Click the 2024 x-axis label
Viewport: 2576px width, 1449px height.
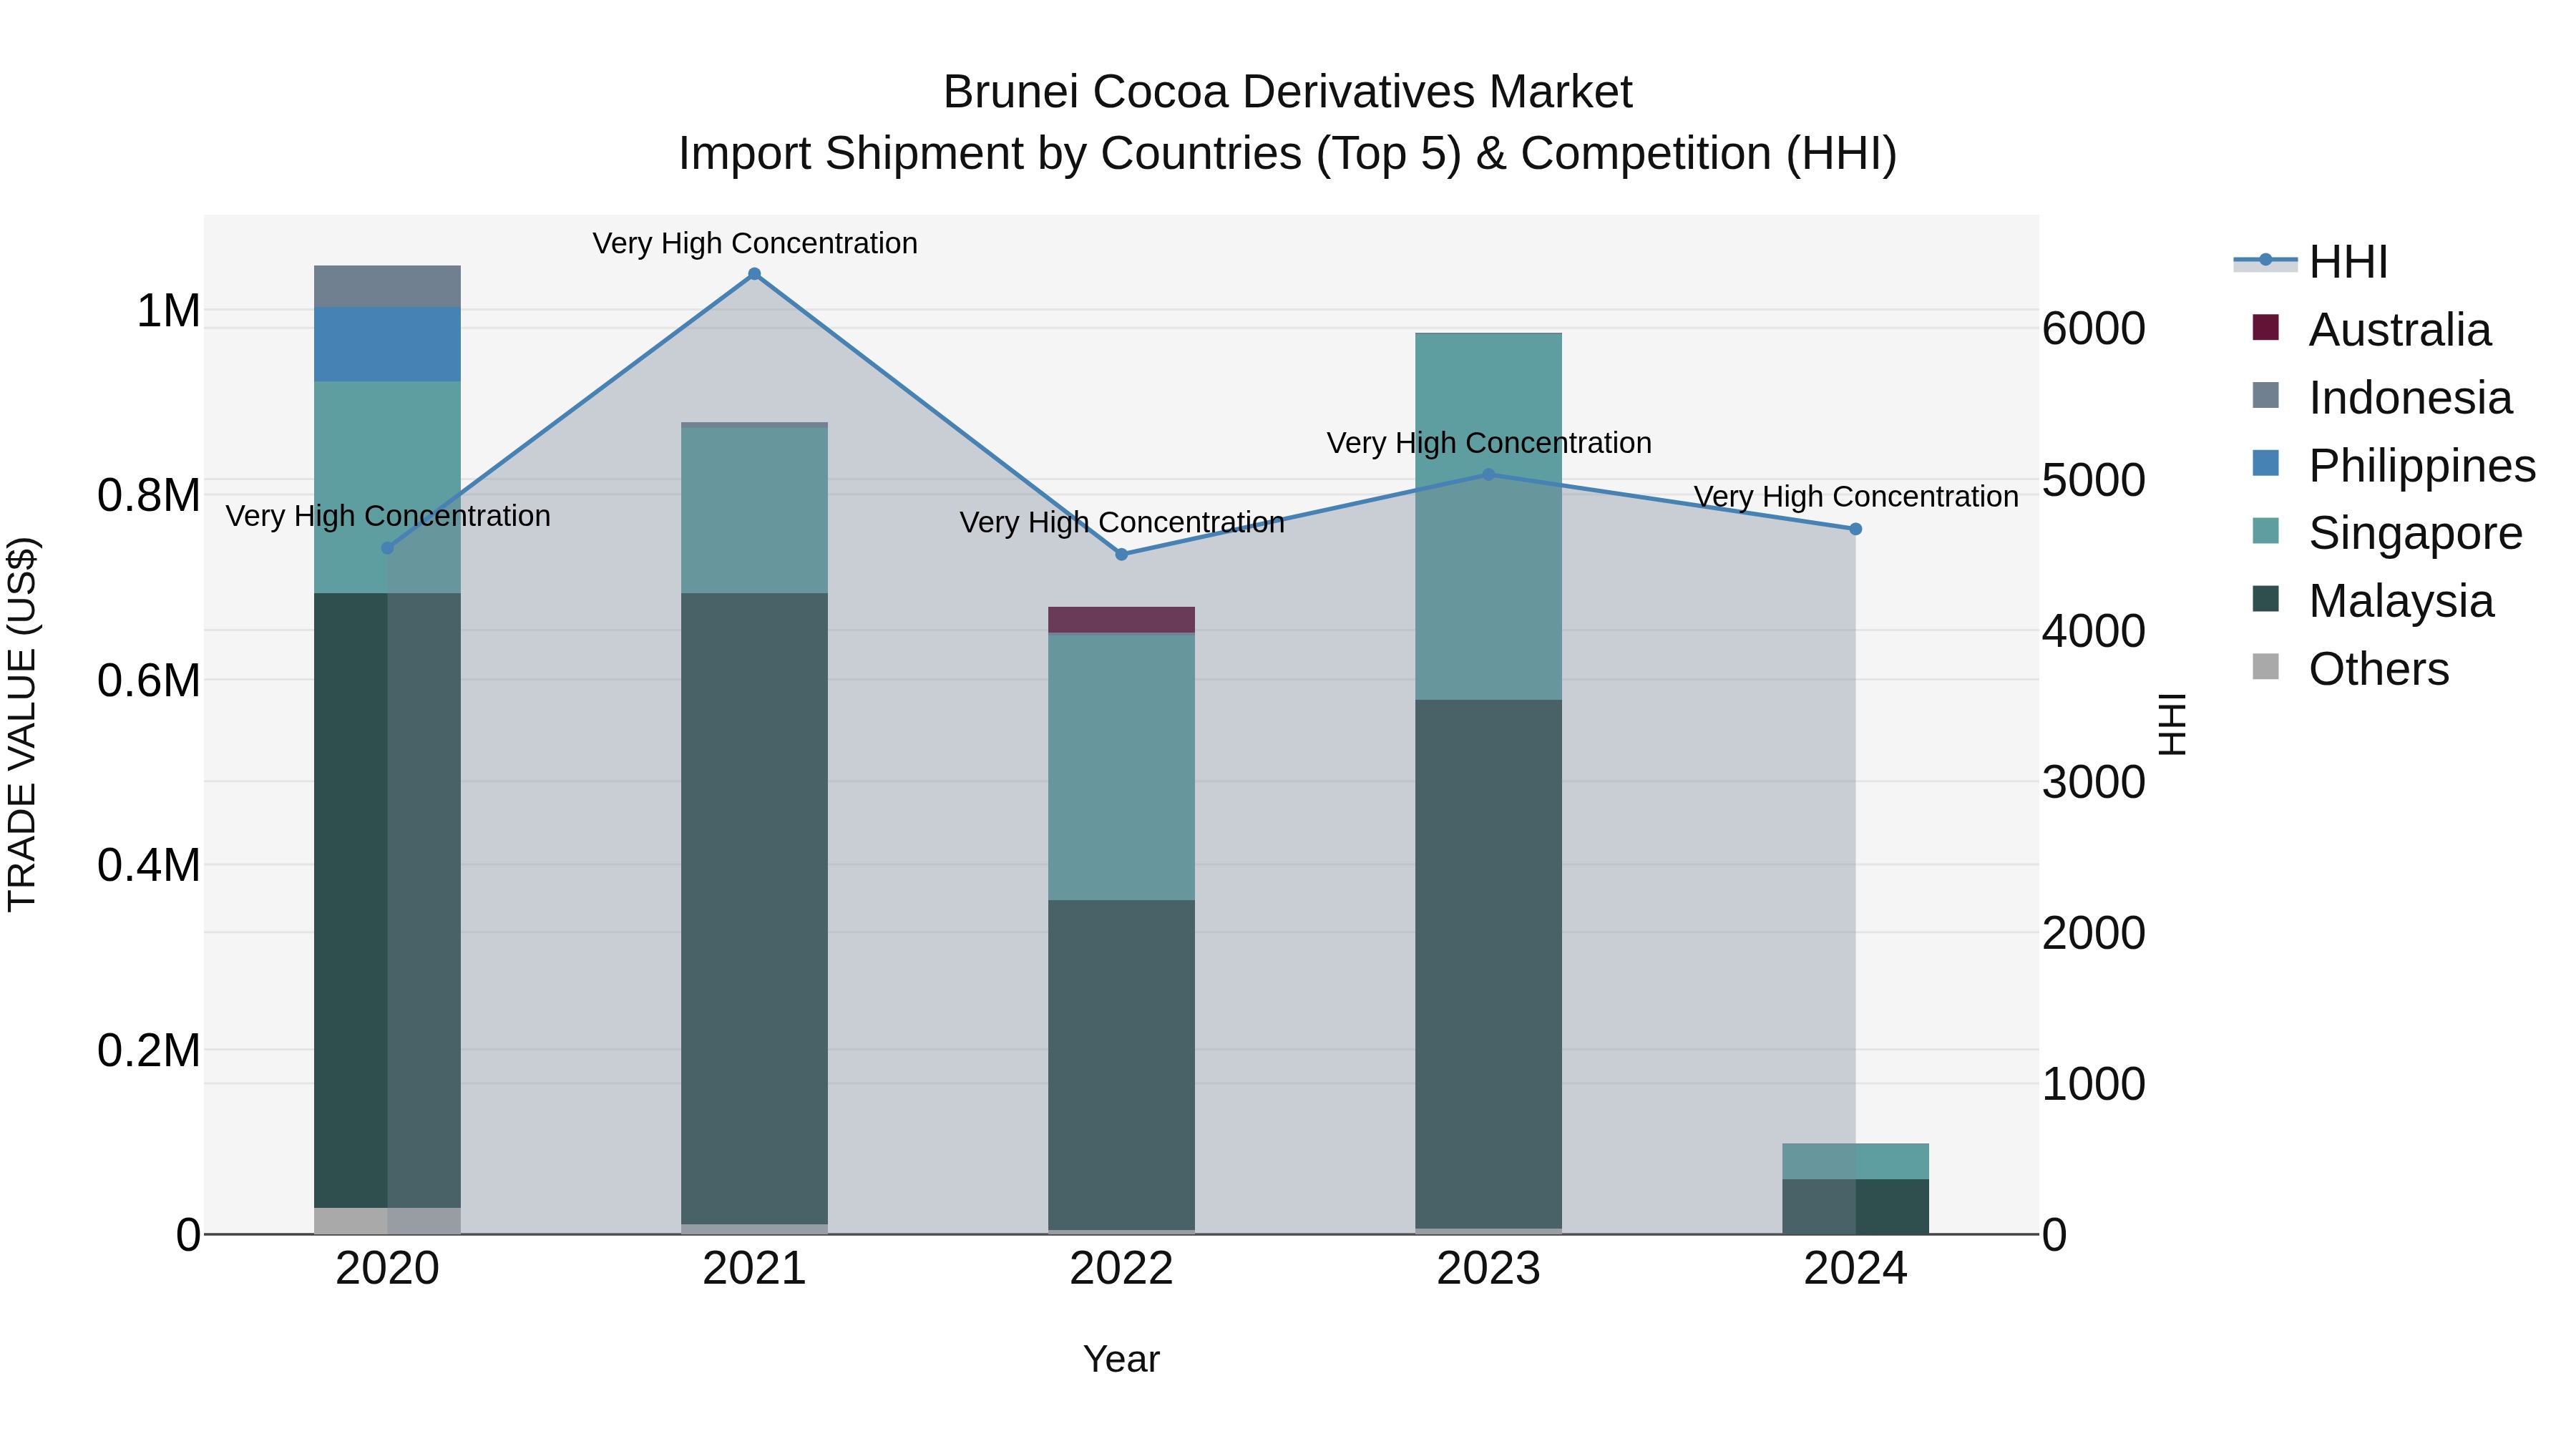click(x=1855, y=1269)
